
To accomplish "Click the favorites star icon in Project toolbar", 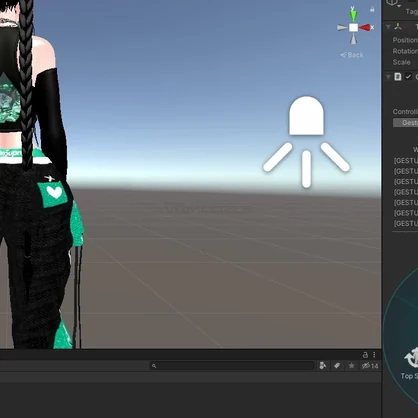I will (x=351, y=366).
